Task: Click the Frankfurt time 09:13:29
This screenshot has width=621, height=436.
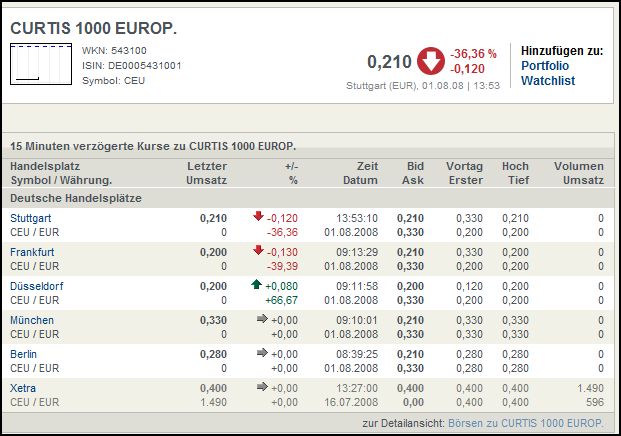Action: pyautogui.click(x=357, y=253)
